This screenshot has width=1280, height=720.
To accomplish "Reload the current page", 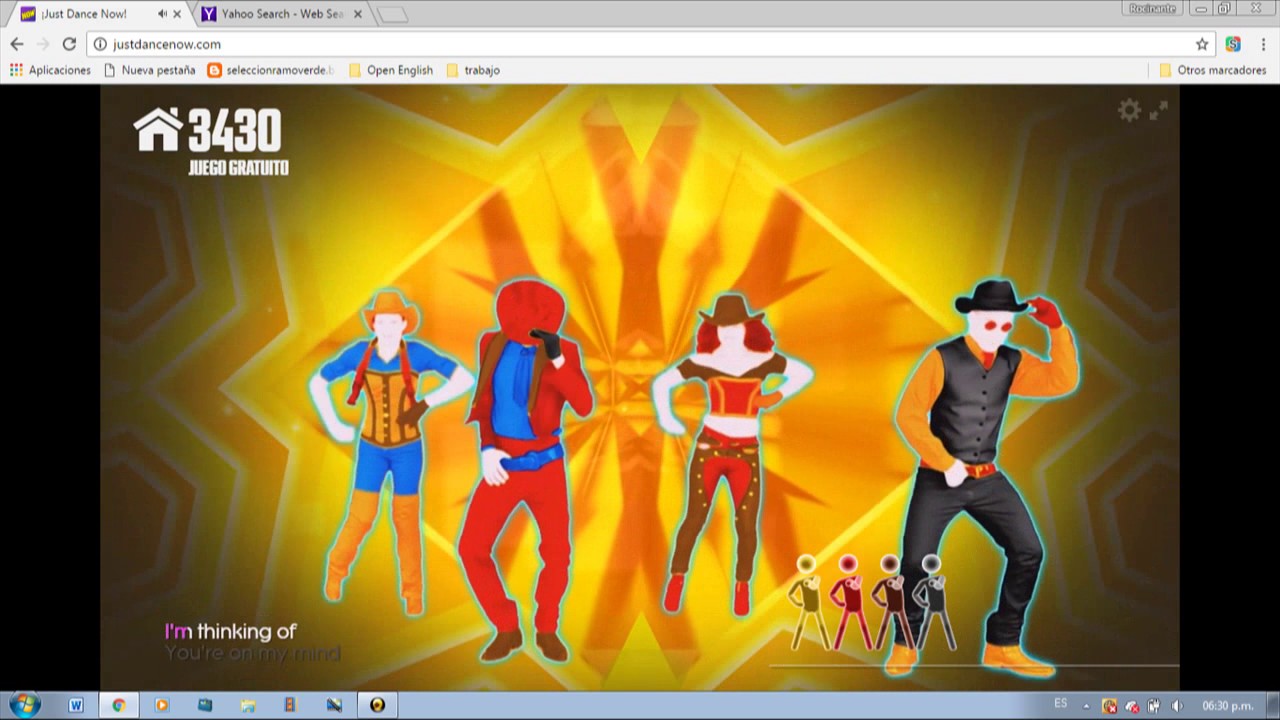I will 69,44.
